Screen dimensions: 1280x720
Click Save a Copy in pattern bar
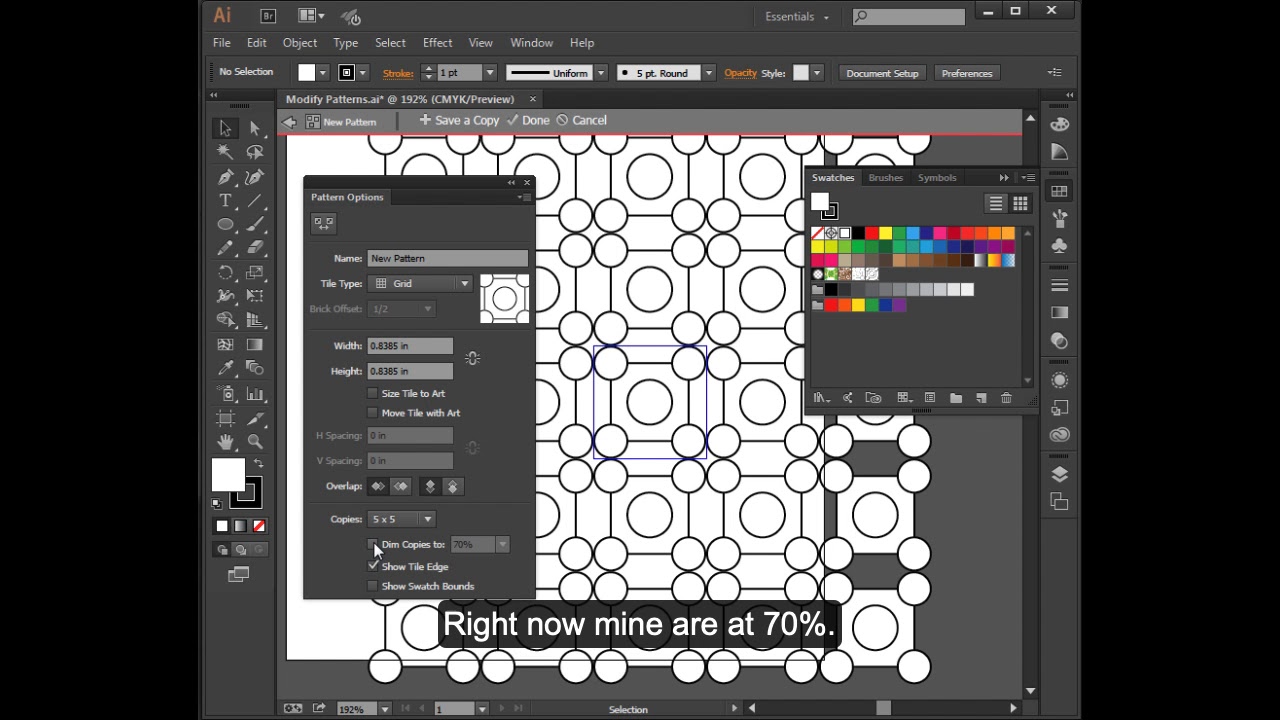tap(459, 120)
